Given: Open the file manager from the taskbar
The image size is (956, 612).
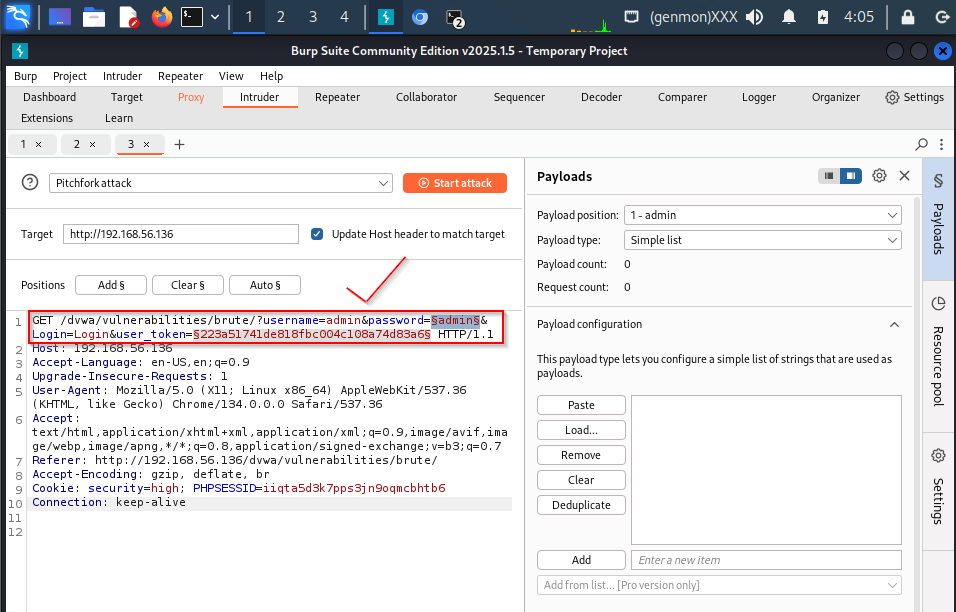Looking at the screenshot, I should click(x=94, y=17).
